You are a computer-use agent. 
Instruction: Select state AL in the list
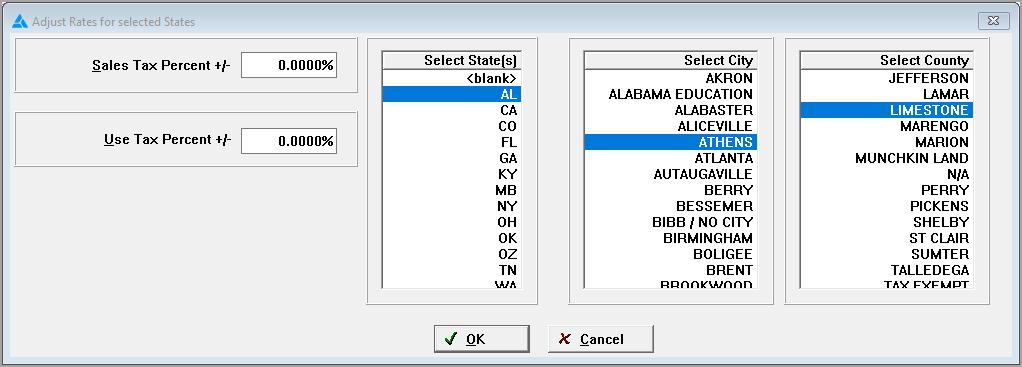coord(452,95)
